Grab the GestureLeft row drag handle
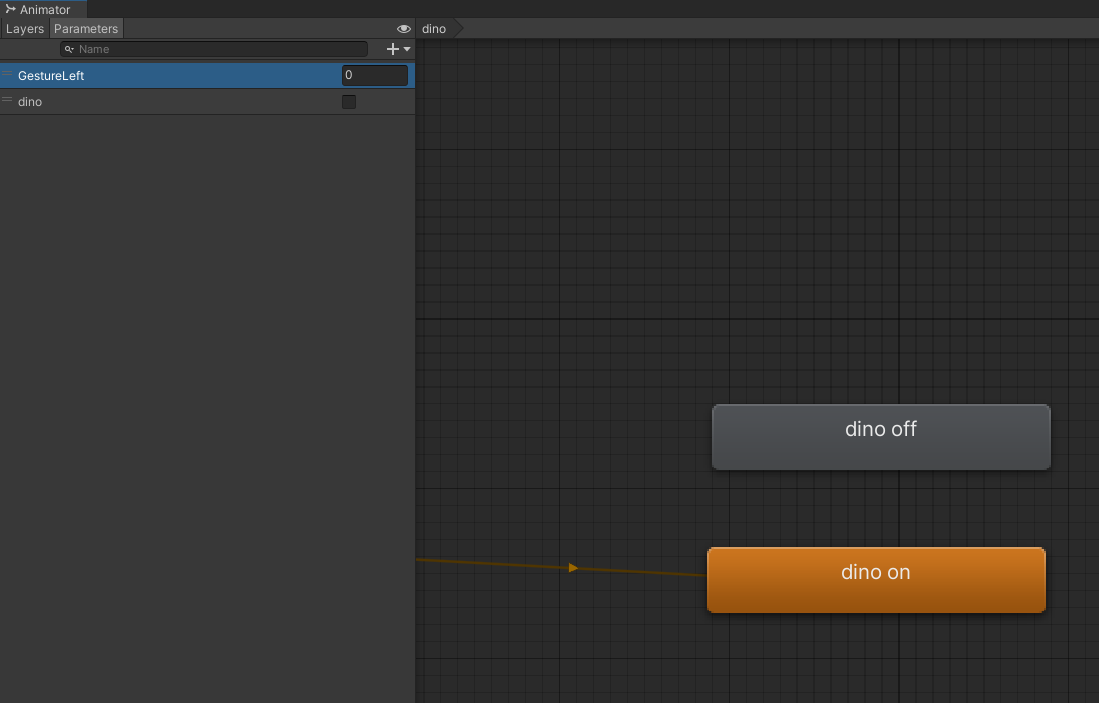Screen dimensions: 1099x703 (x=7, y=74)
